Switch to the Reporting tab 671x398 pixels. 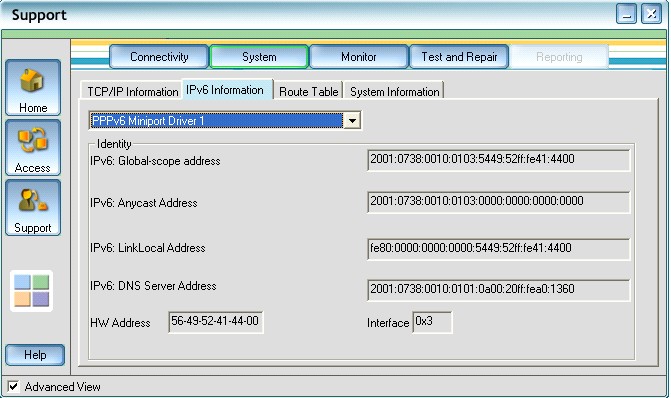point(559,57)
